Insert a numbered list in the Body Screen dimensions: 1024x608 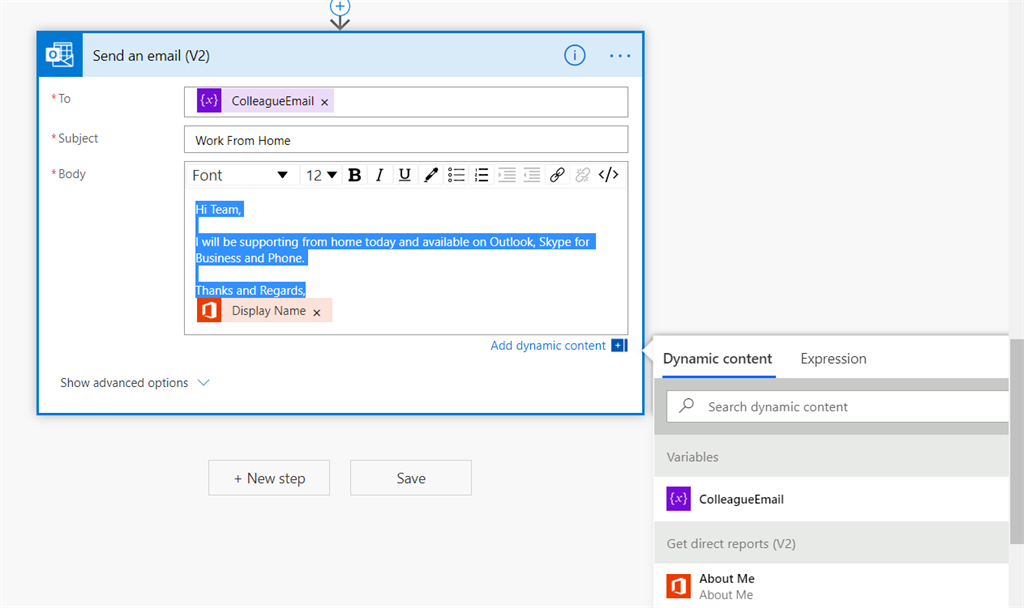tap(481, 175)
